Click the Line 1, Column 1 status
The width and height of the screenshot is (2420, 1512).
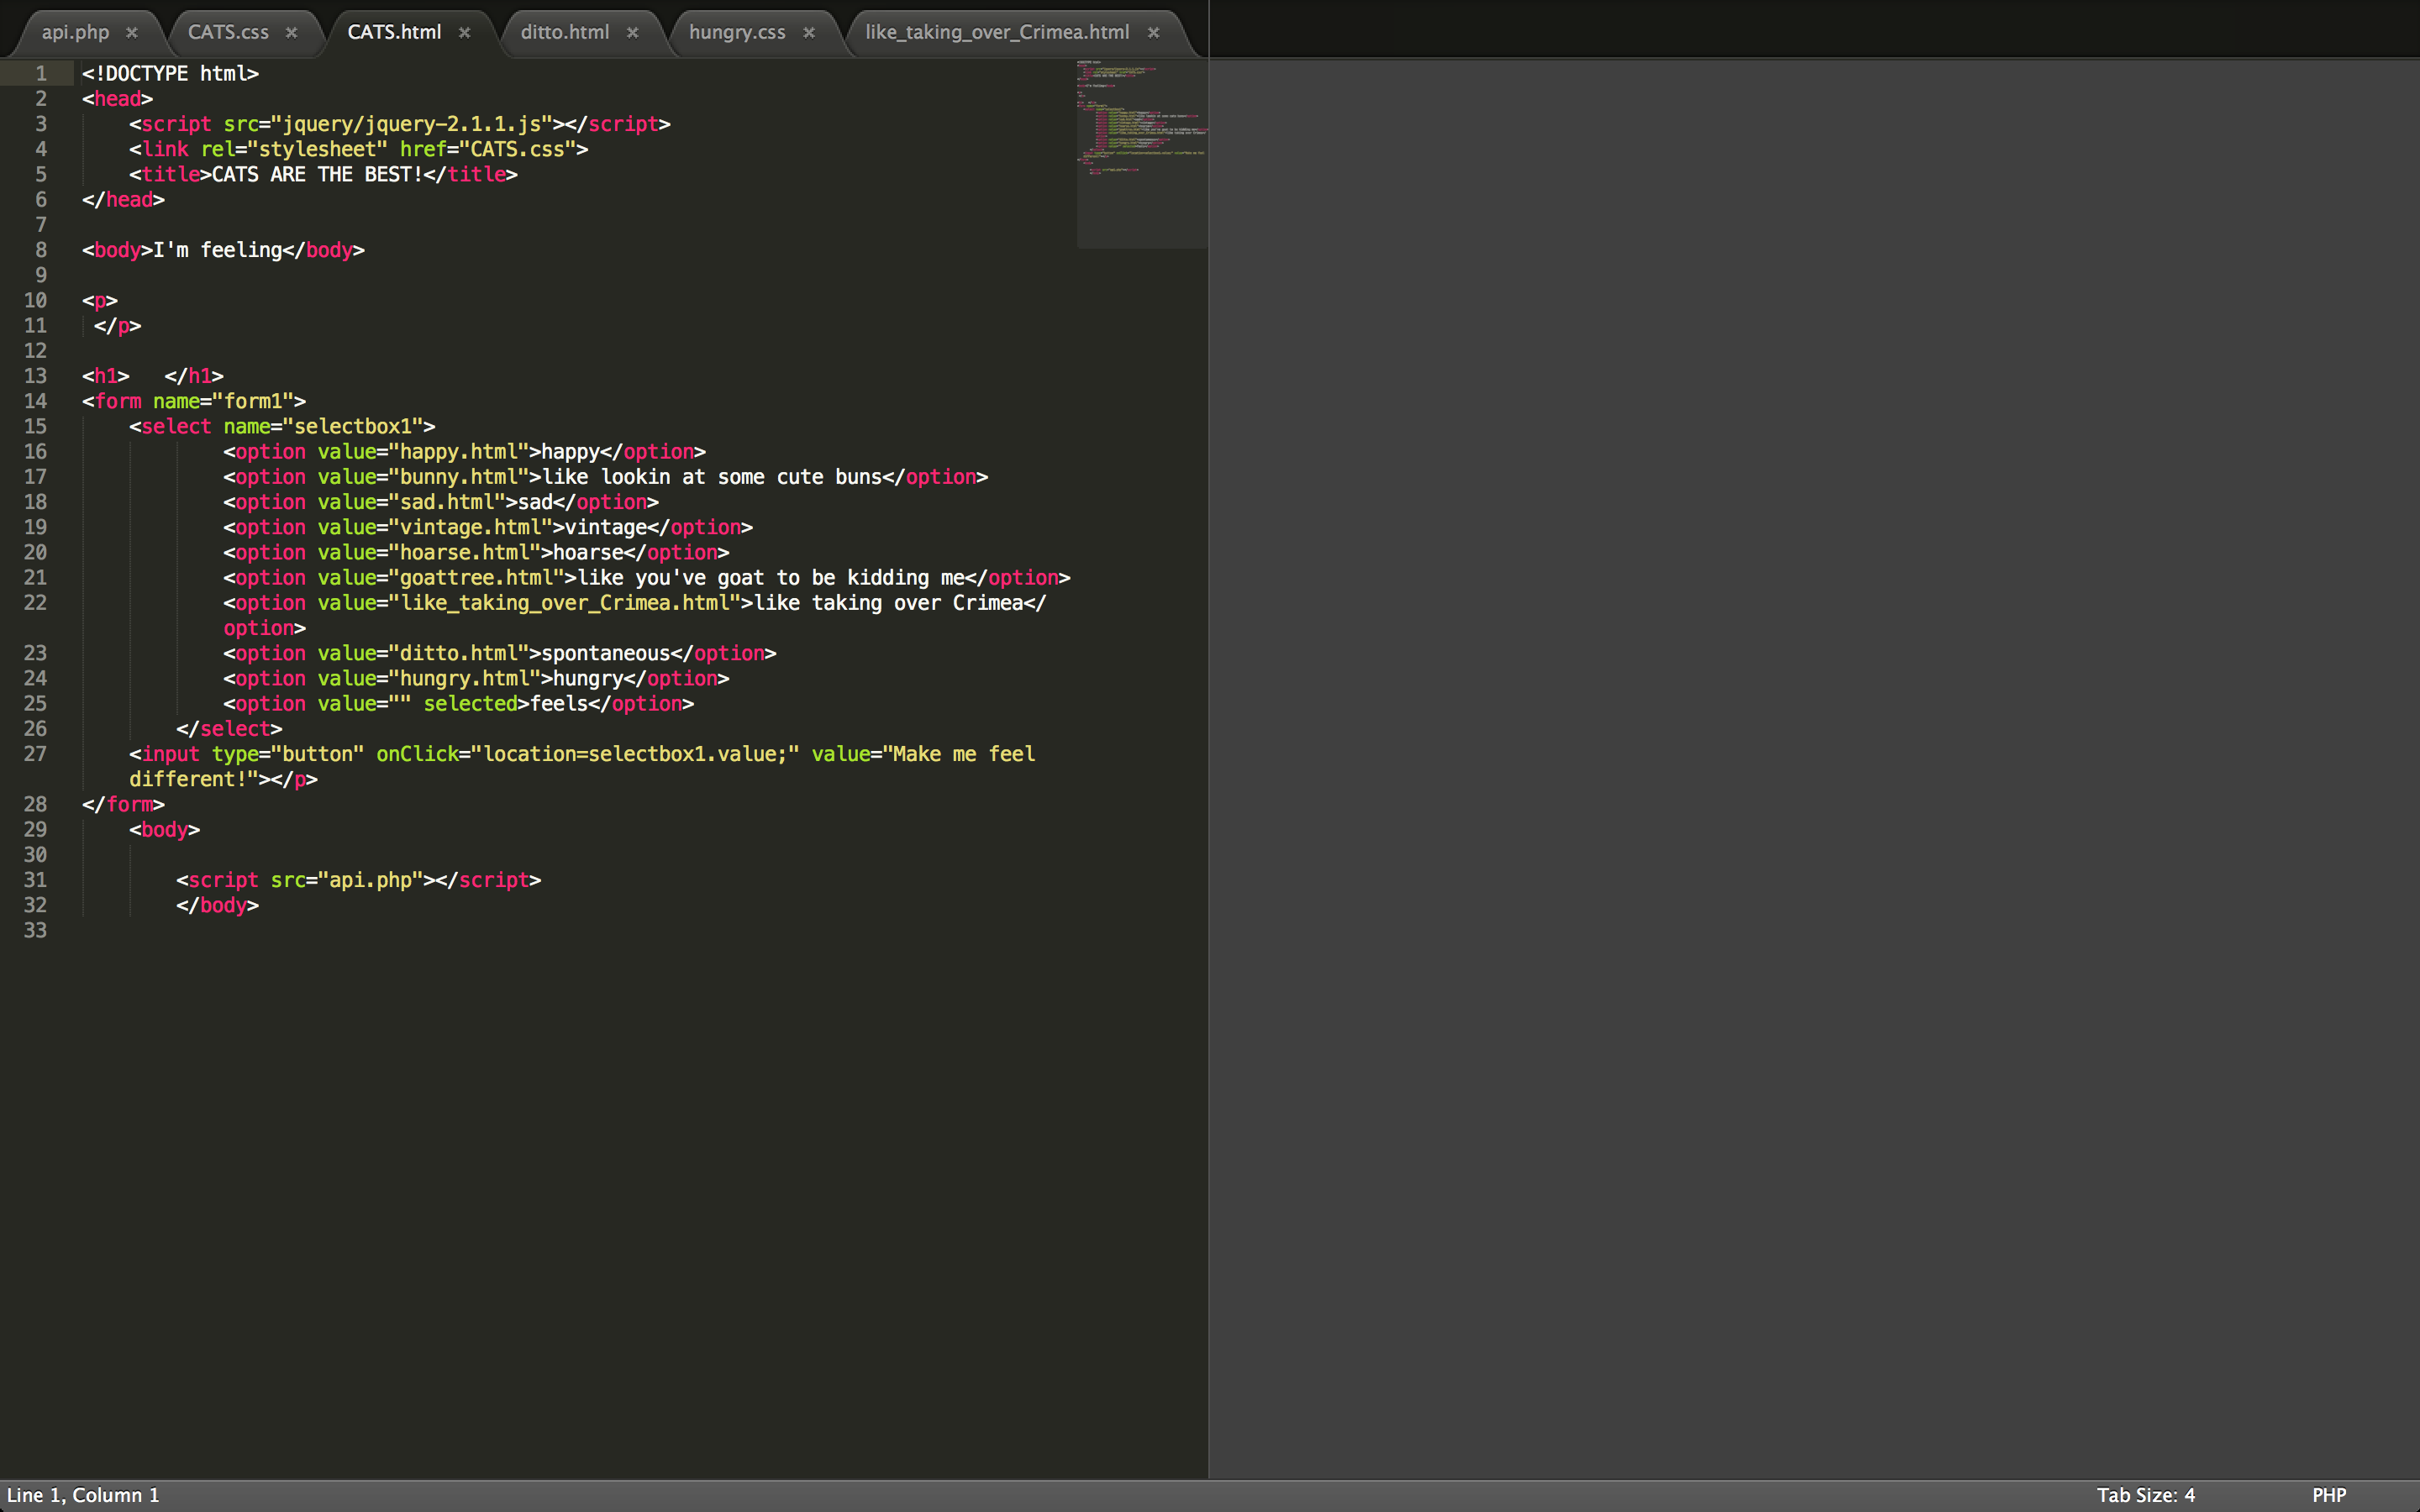83,1495
